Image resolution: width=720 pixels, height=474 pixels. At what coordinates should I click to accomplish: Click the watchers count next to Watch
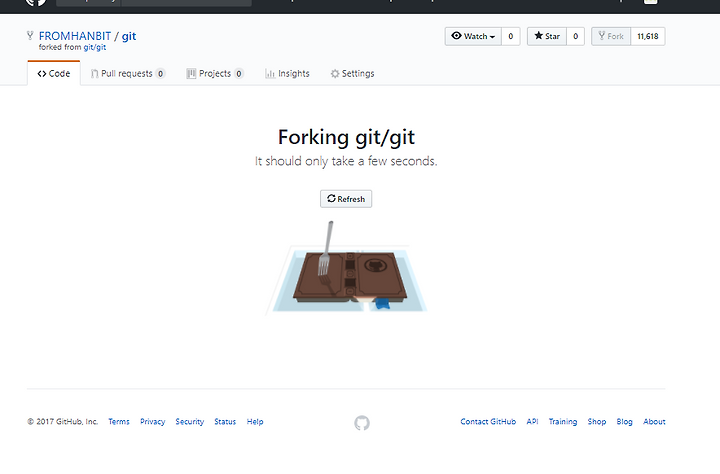pyautogui.click(x=511, y=36)
